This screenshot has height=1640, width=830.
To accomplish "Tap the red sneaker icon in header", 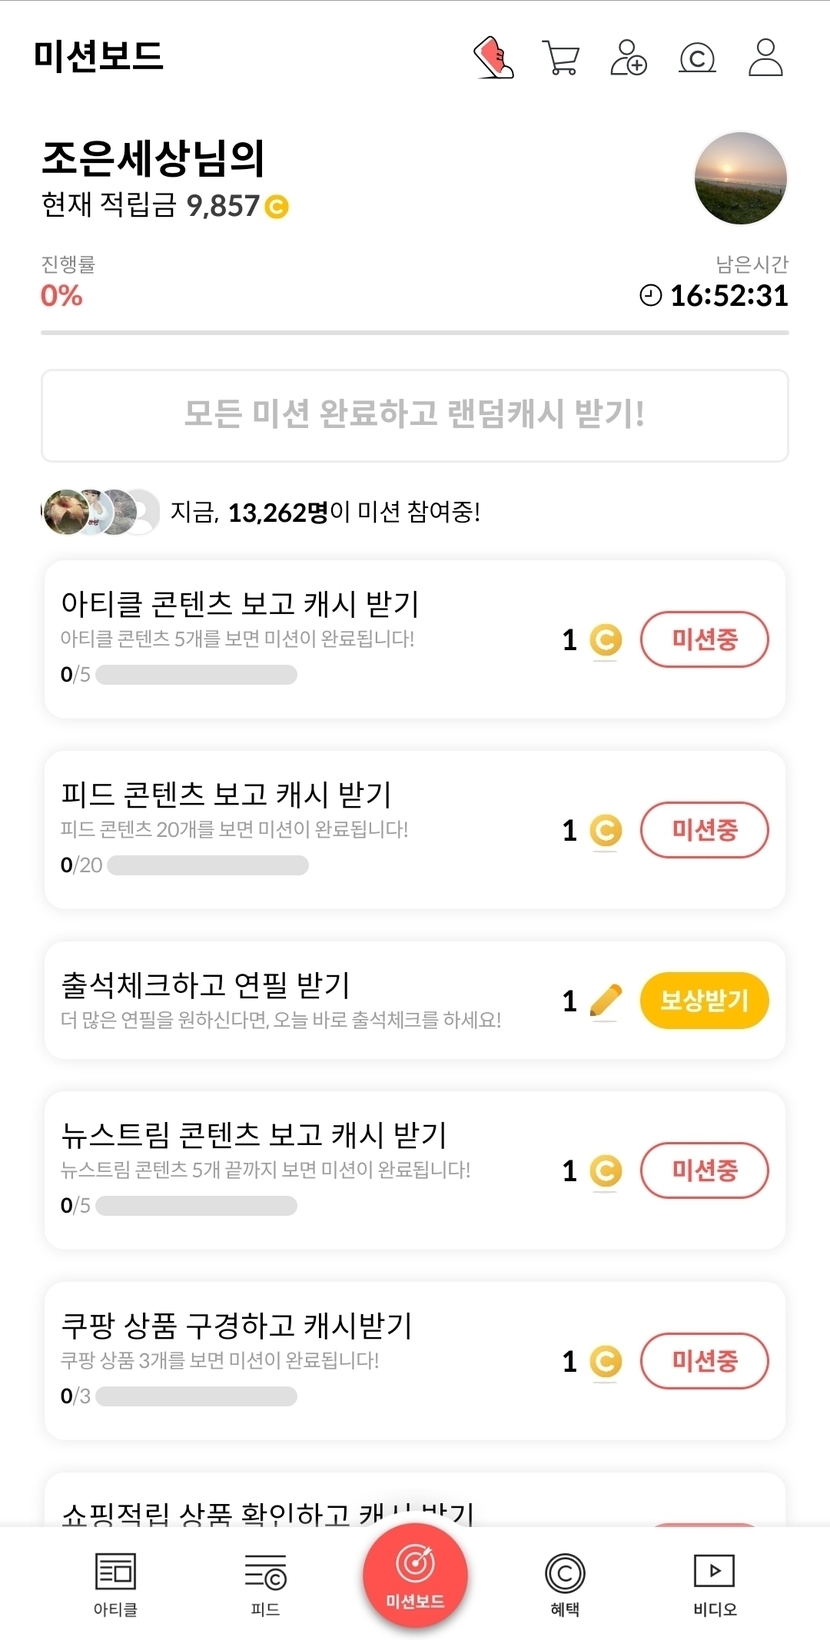I will 493,58.
